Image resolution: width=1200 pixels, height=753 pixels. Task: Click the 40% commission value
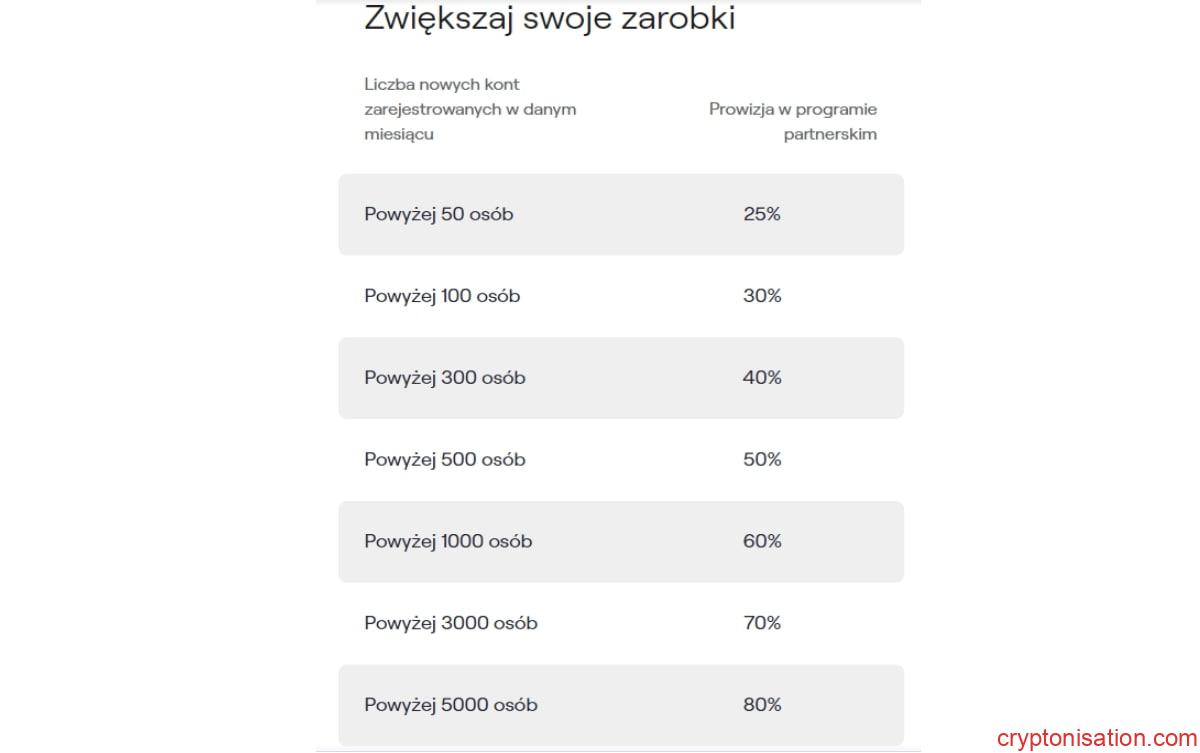pyautogui.click(x=762, y=378)
